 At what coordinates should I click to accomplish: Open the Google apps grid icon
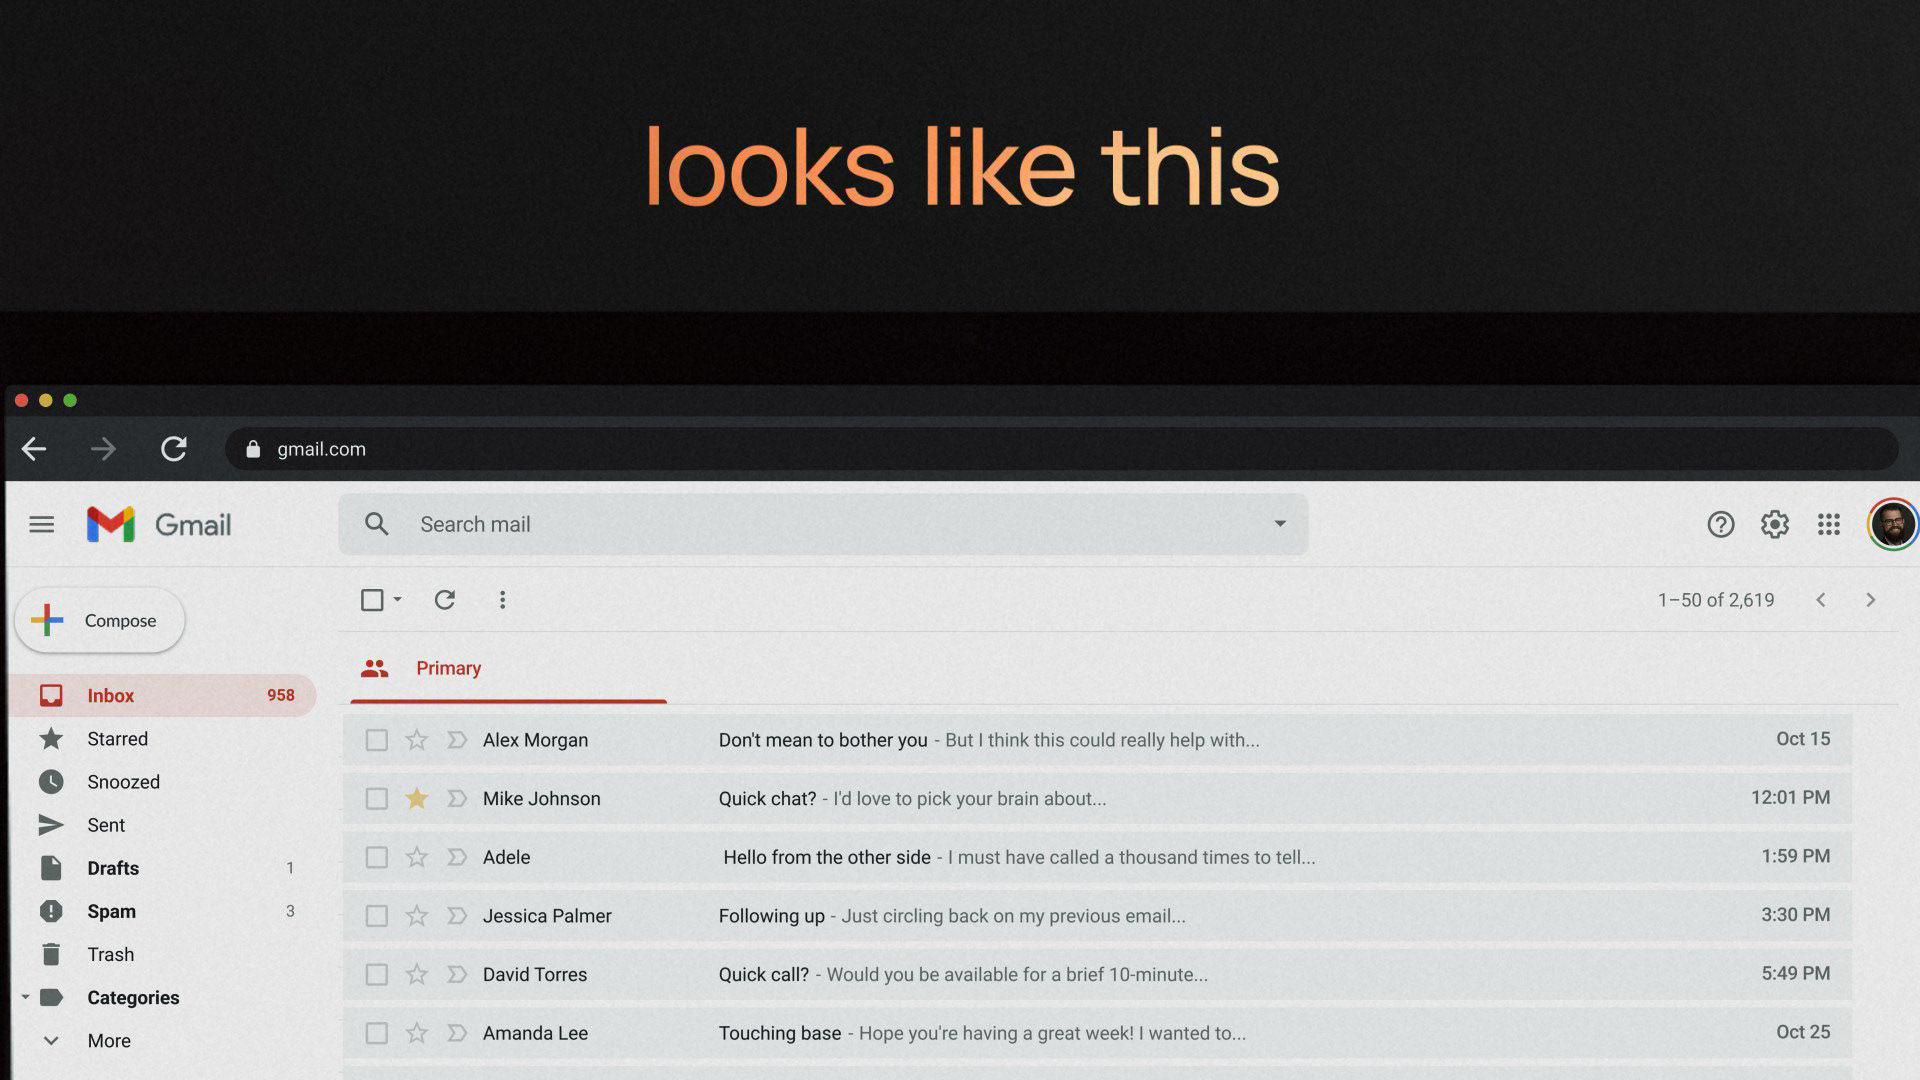(x=1828, y=524)
